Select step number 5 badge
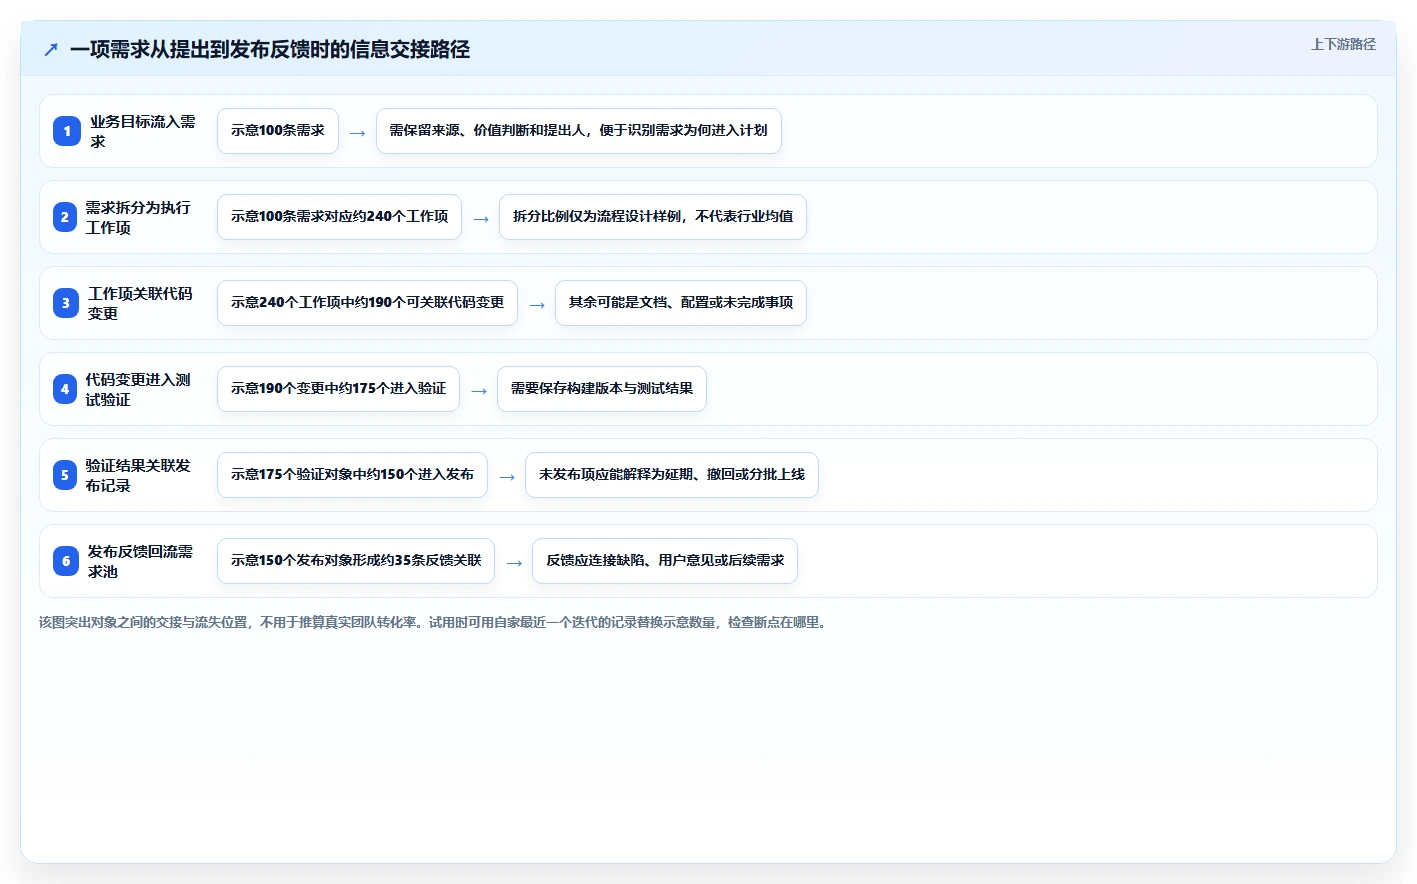This screenshot has height=884, width=1417. 65,475
